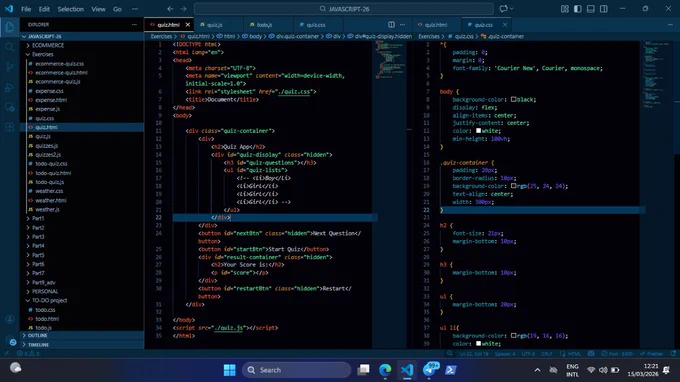The height and width of the screenshot is (382, 680).
Task: Click the black color swatch in body rule
Action: (513, 99)
